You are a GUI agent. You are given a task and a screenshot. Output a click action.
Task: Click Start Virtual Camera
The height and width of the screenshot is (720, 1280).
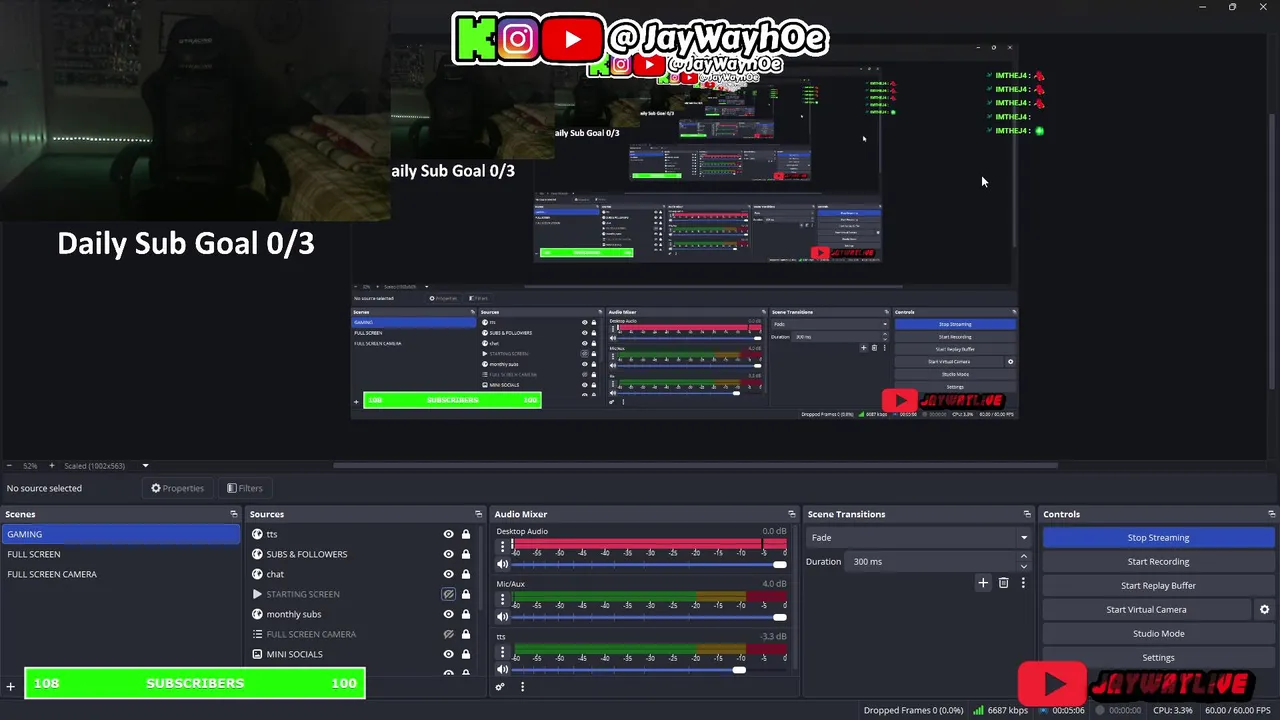pyautogui.click(x=1146, y=610)
